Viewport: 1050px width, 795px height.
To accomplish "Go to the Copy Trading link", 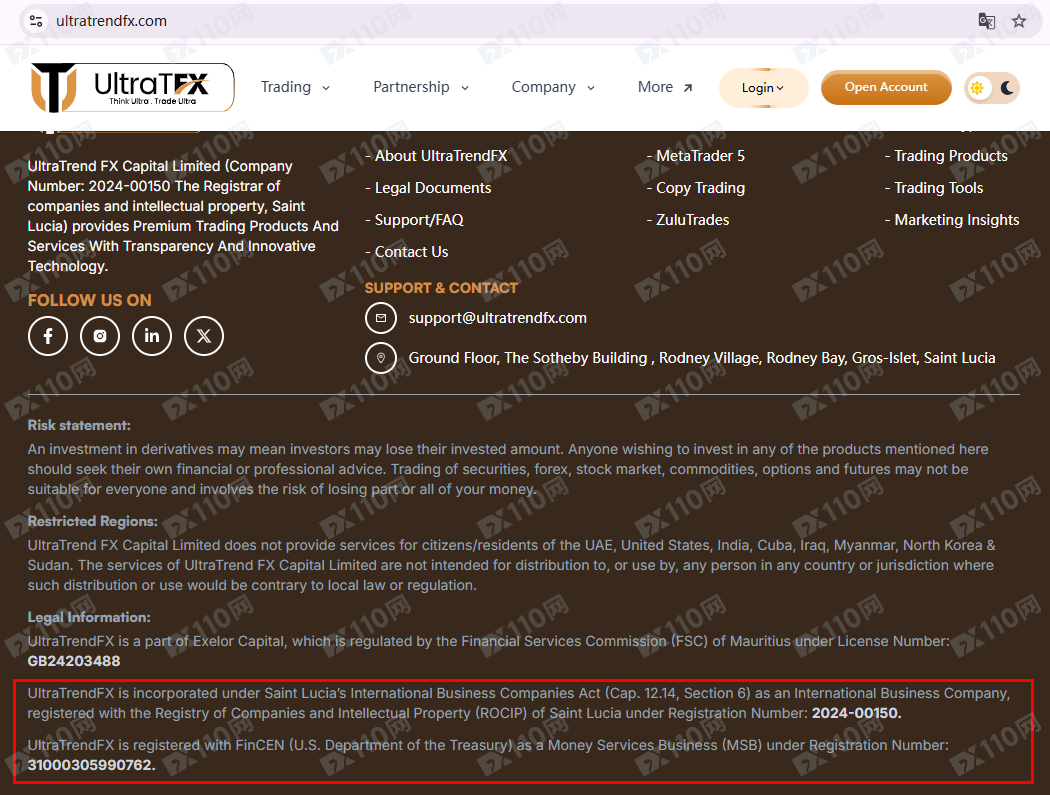I will click(700, 188).
